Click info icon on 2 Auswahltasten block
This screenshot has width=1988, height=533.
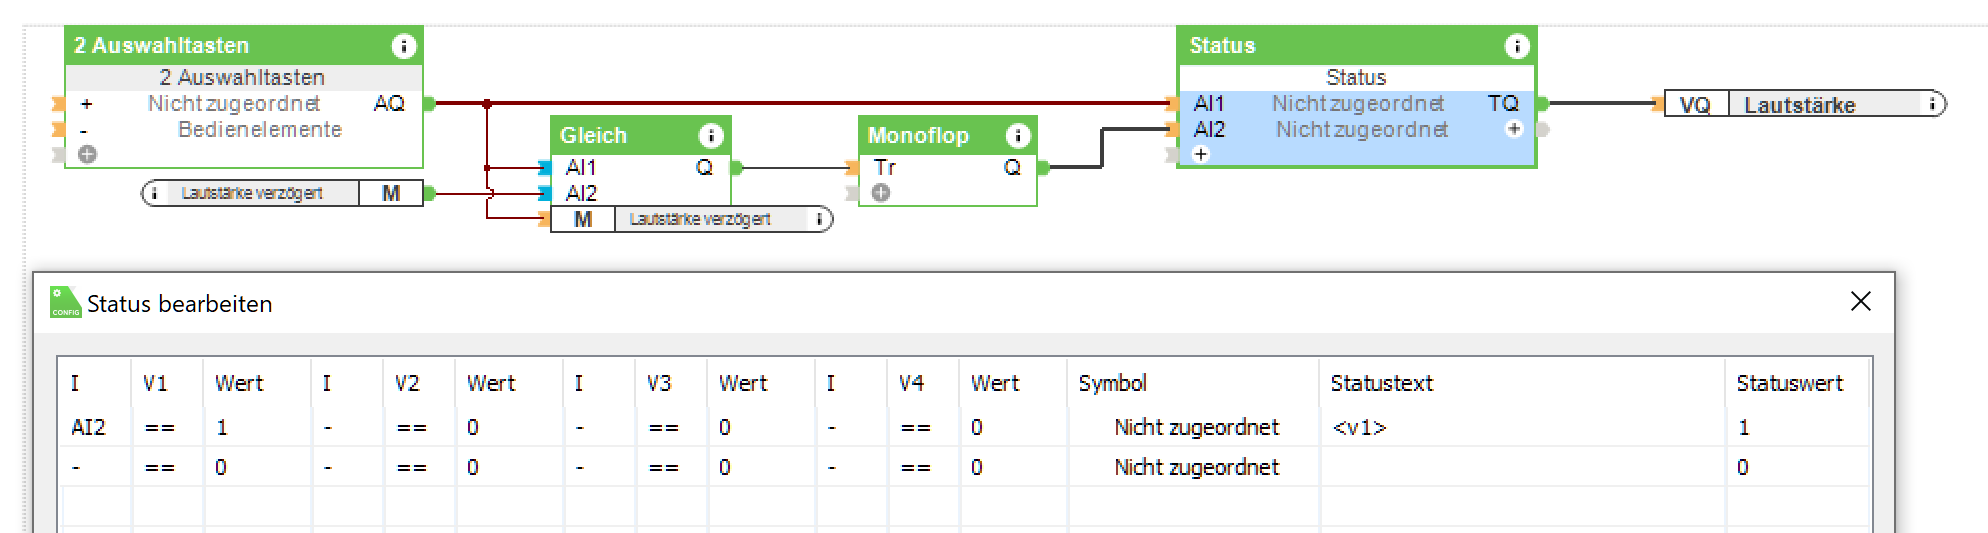pyautogui.click(x=403, y=46)
